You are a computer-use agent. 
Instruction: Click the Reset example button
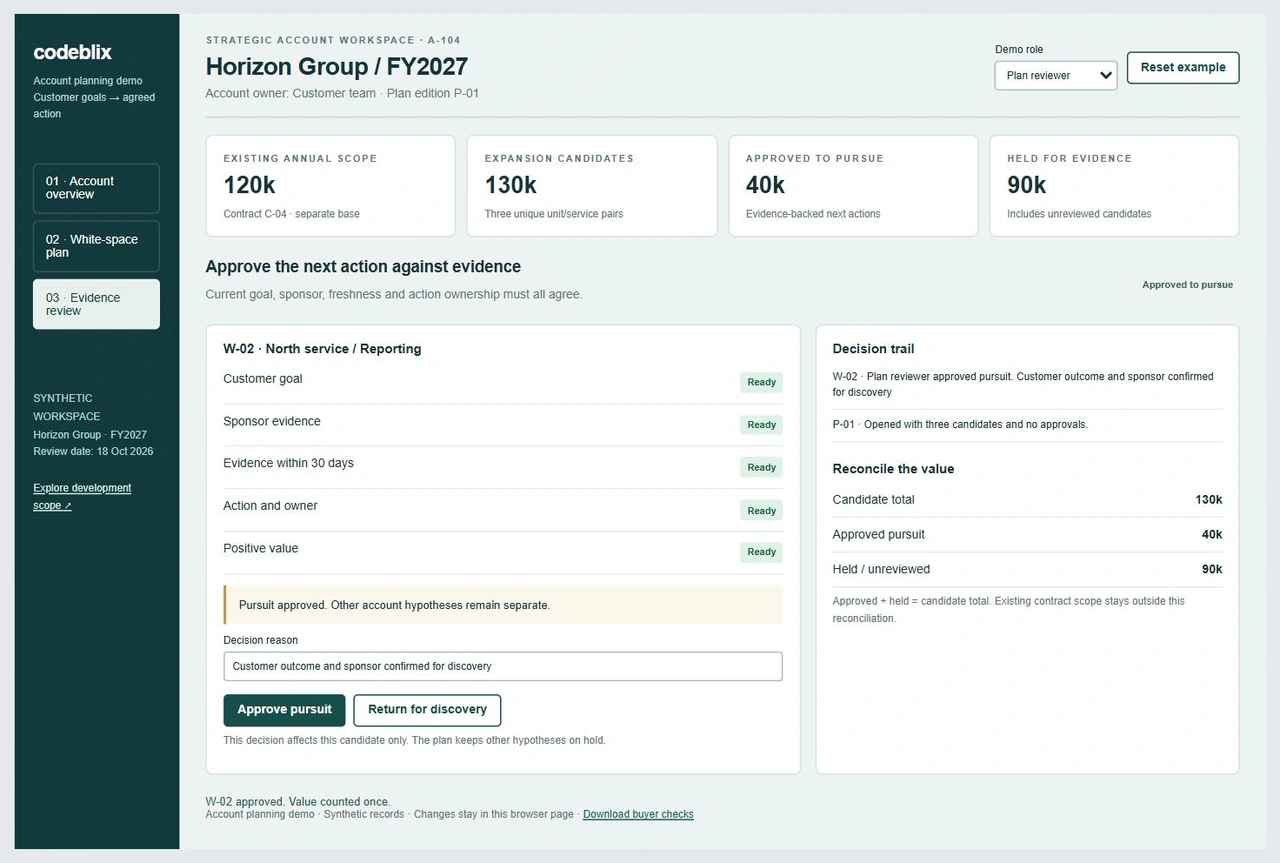pos(1183,68)
